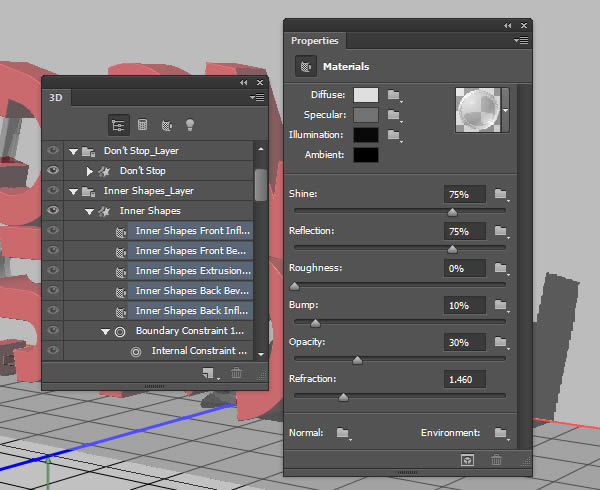The width and height of the screenshot is (600, 490).
Task: Click trash icon in 3D panel
Action: [x=236, y=373]
